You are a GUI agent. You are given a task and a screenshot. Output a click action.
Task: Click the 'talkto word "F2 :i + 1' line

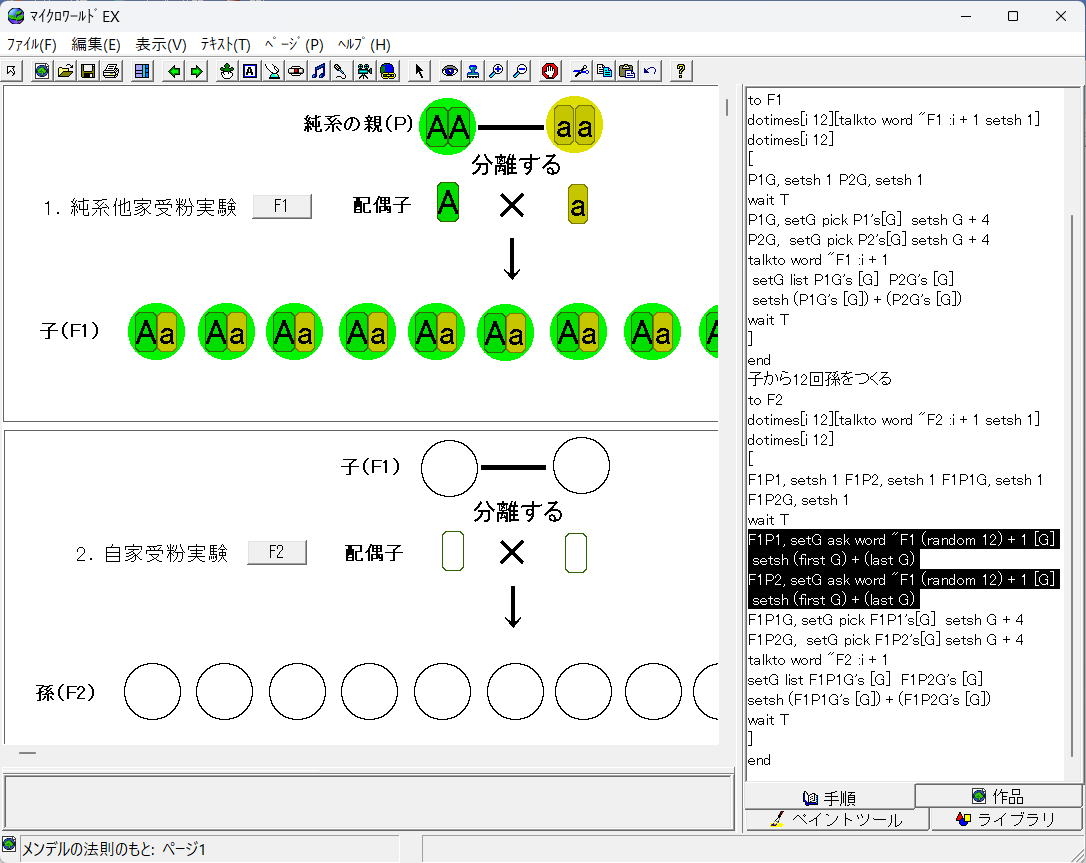click(x=817, y=659)
